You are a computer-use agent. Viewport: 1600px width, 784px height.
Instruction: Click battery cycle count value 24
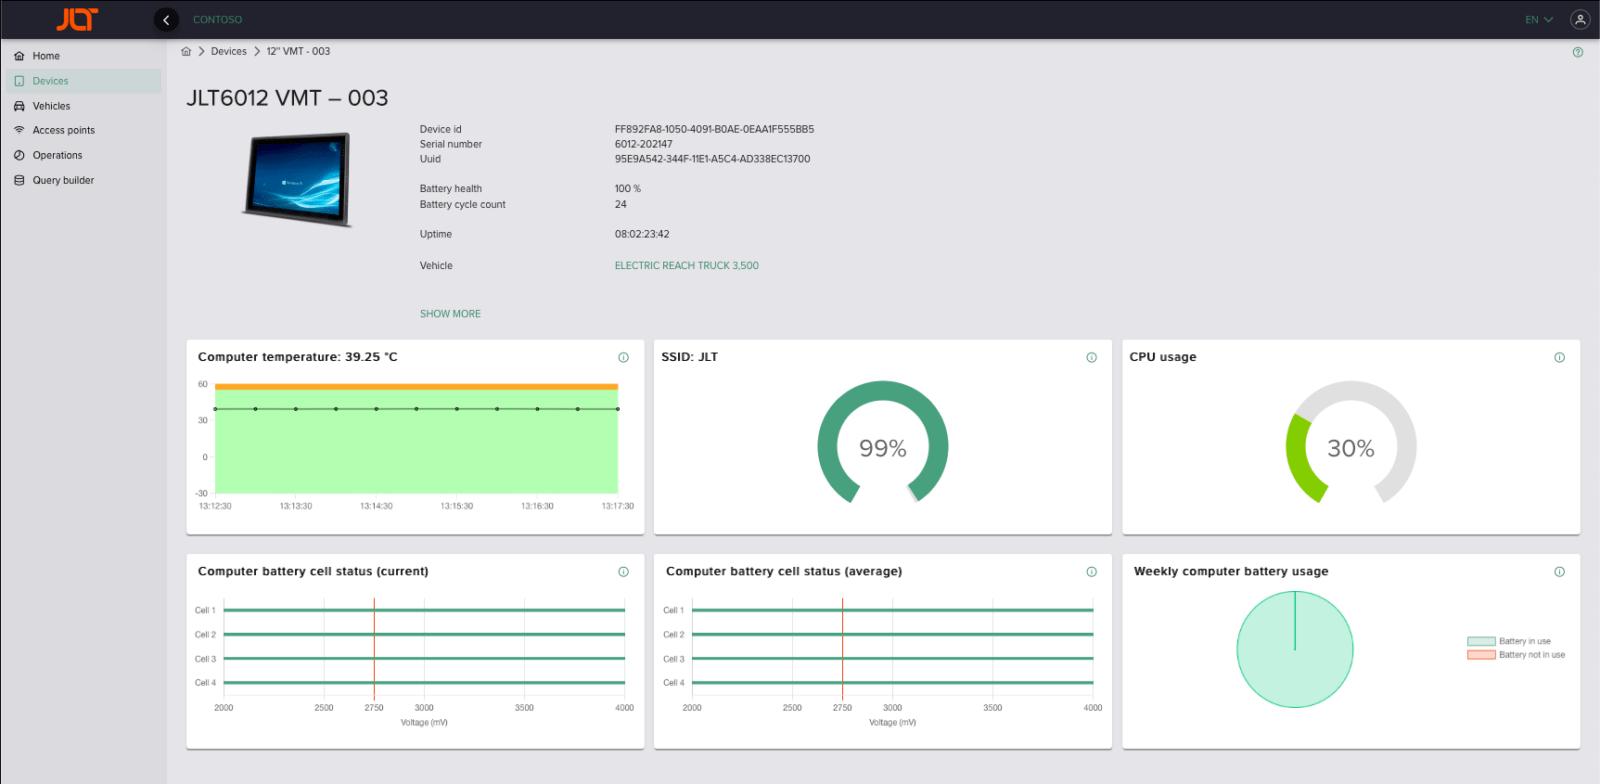click(x=620, y=204)
